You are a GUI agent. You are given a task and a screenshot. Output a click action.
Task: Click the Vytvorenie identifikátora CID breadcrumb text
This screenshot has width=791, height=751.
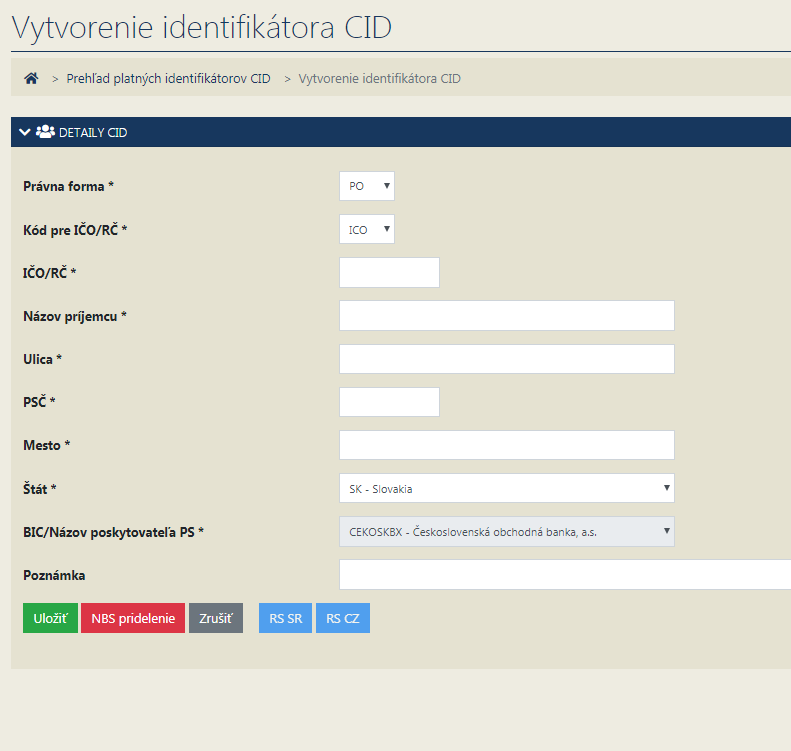(379, 79)
